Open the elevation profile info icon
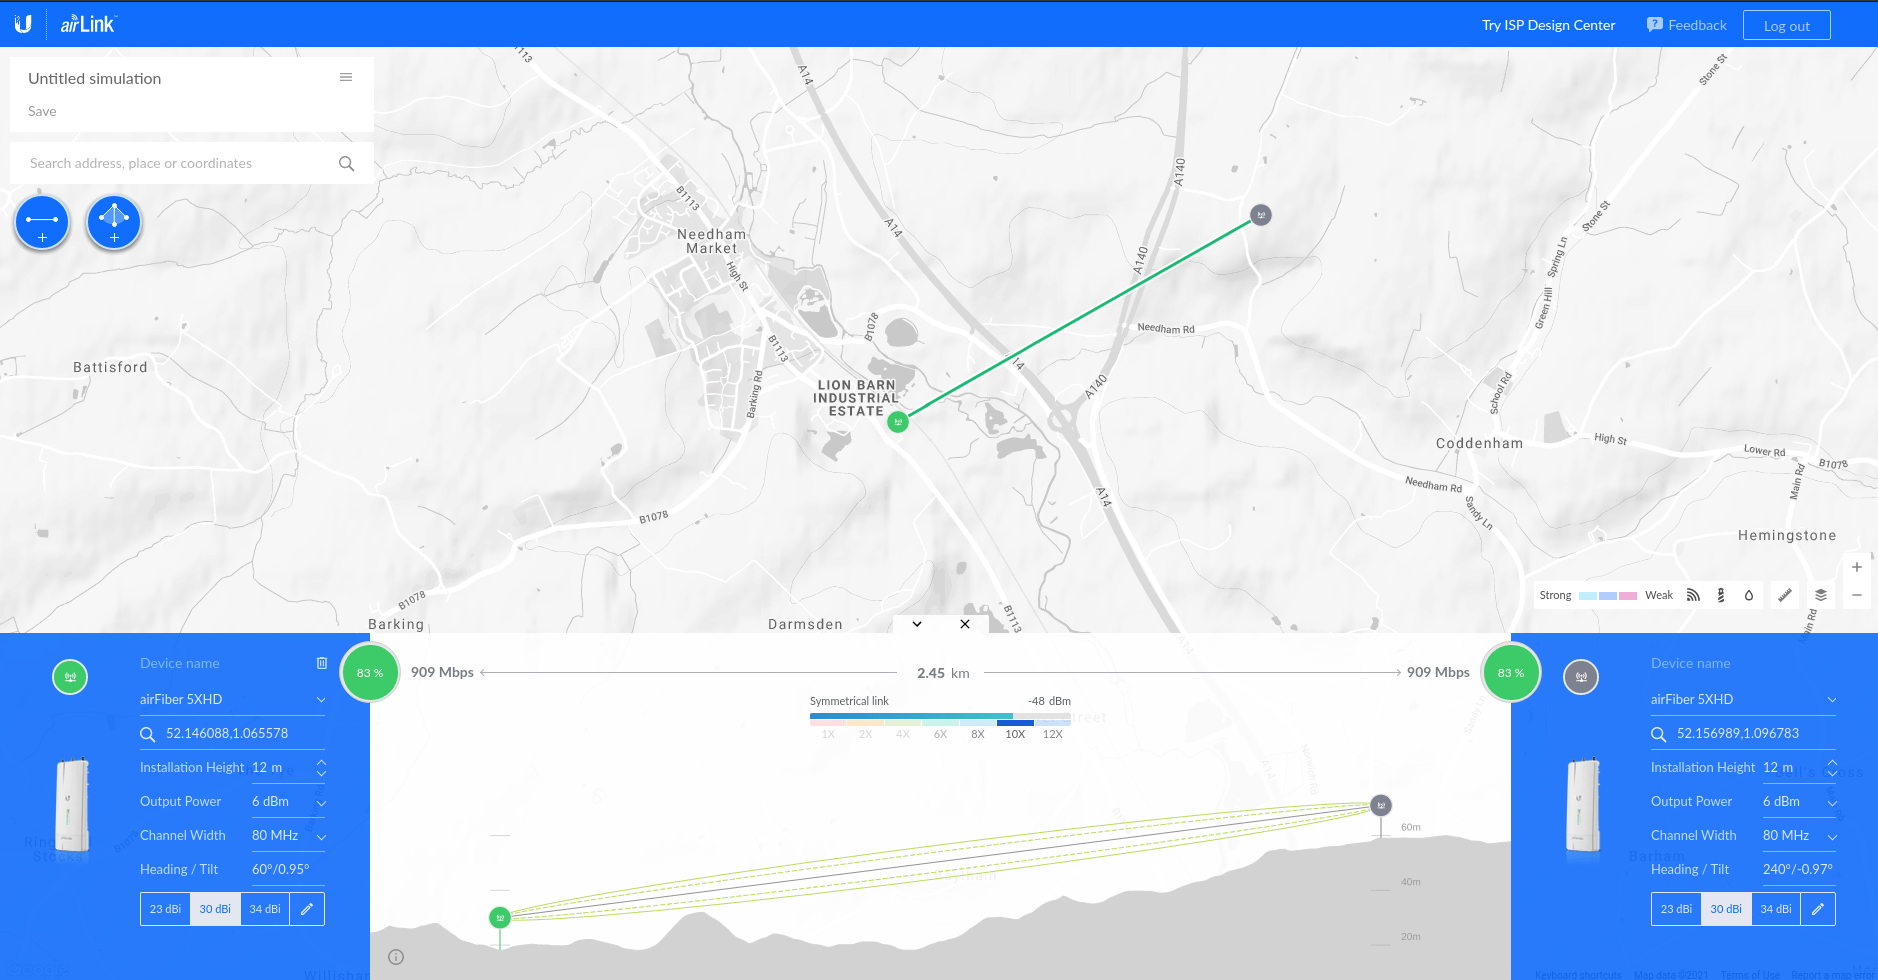 click(396, 957)
